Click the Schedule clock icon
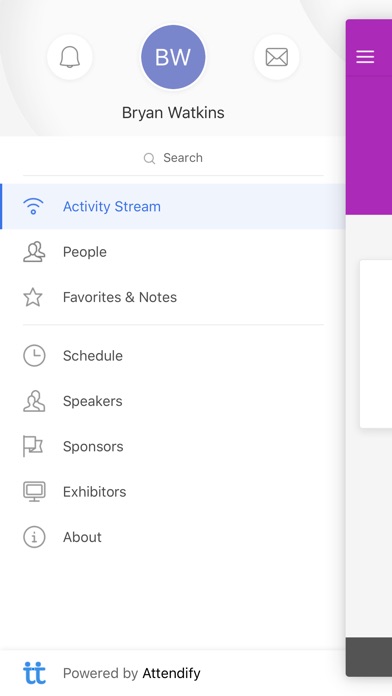Screen dimensions: 392x696 click(34, 356)
